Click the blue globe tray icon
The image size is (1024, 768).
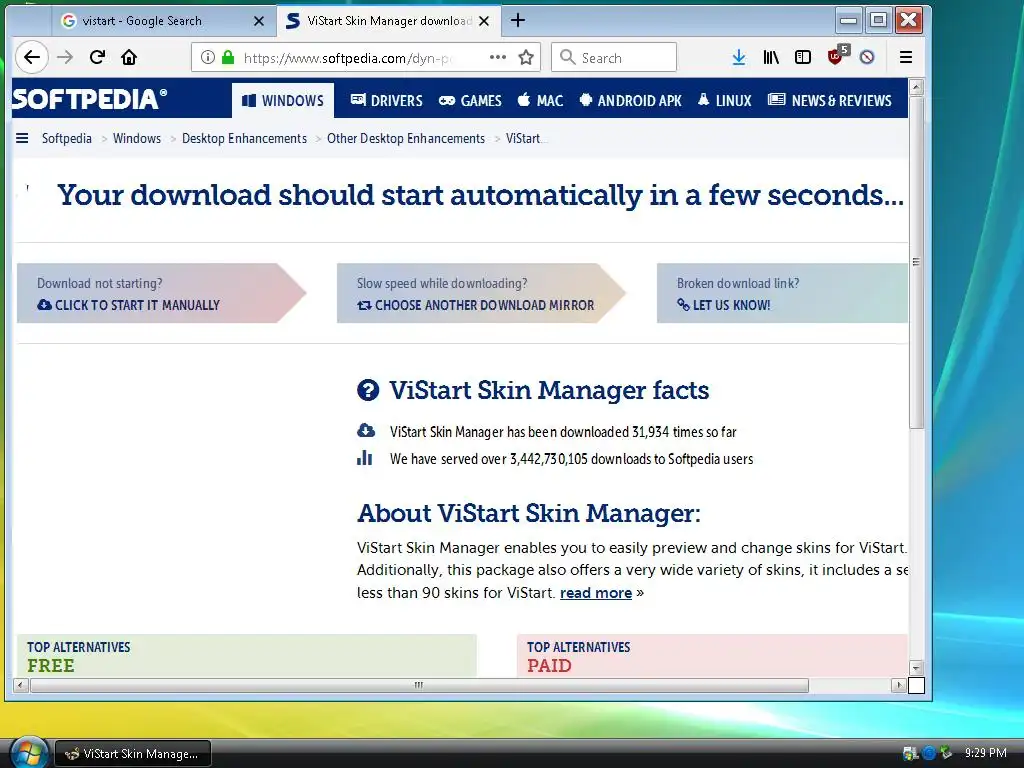[x=929, y=753]
